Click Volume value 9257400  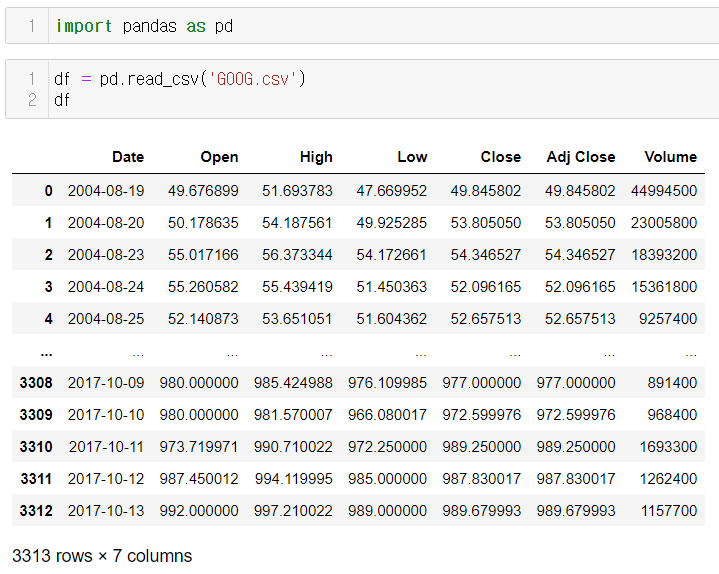668,319
